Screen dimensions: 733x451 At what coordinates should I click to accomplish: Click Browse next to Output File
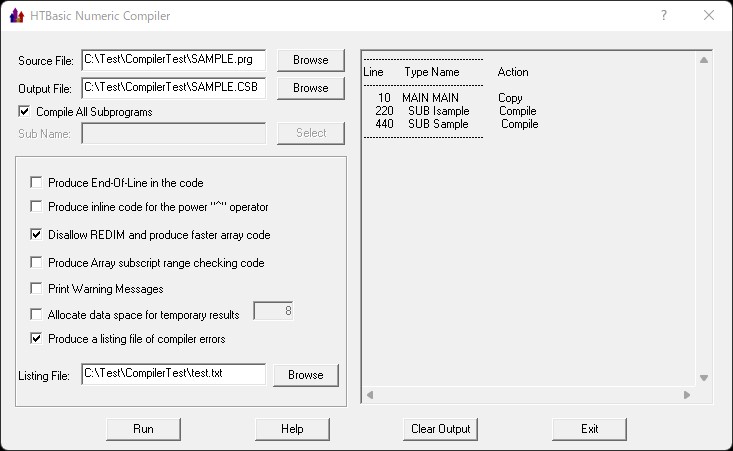point(311,88)
